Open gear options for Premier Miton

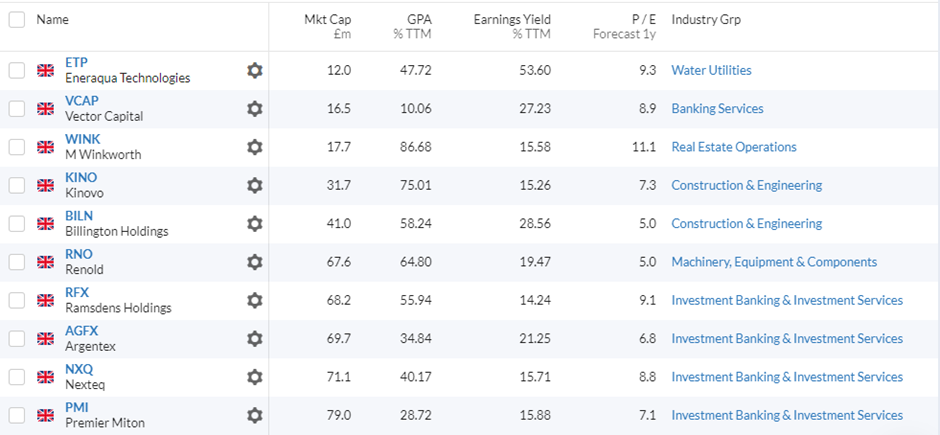255,416
